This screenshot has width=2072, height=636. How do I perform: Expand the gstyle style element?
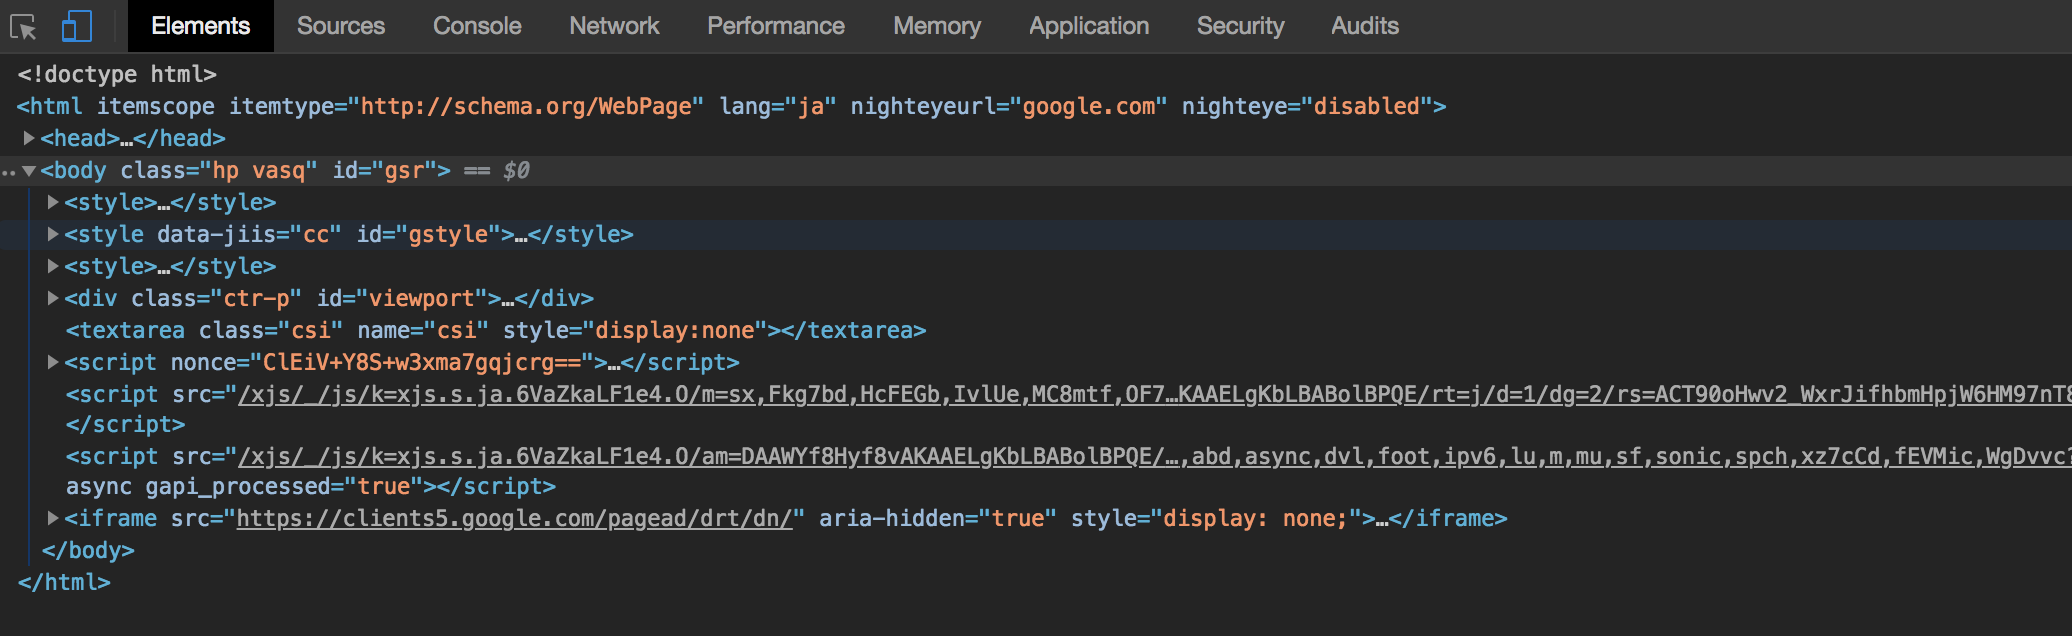click(x=53, y=234)
